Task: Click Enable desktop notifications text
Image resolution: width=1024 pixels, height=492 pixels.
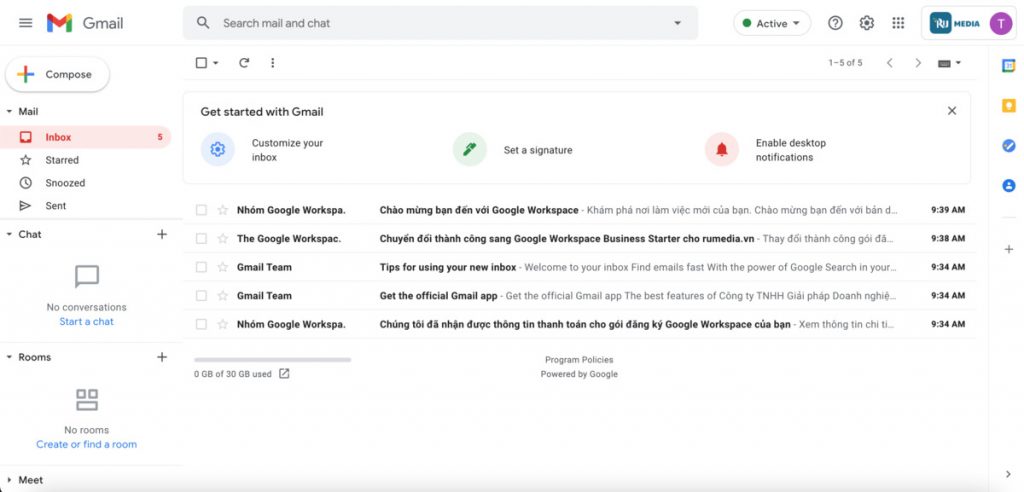Action: (x=791, y=150)
